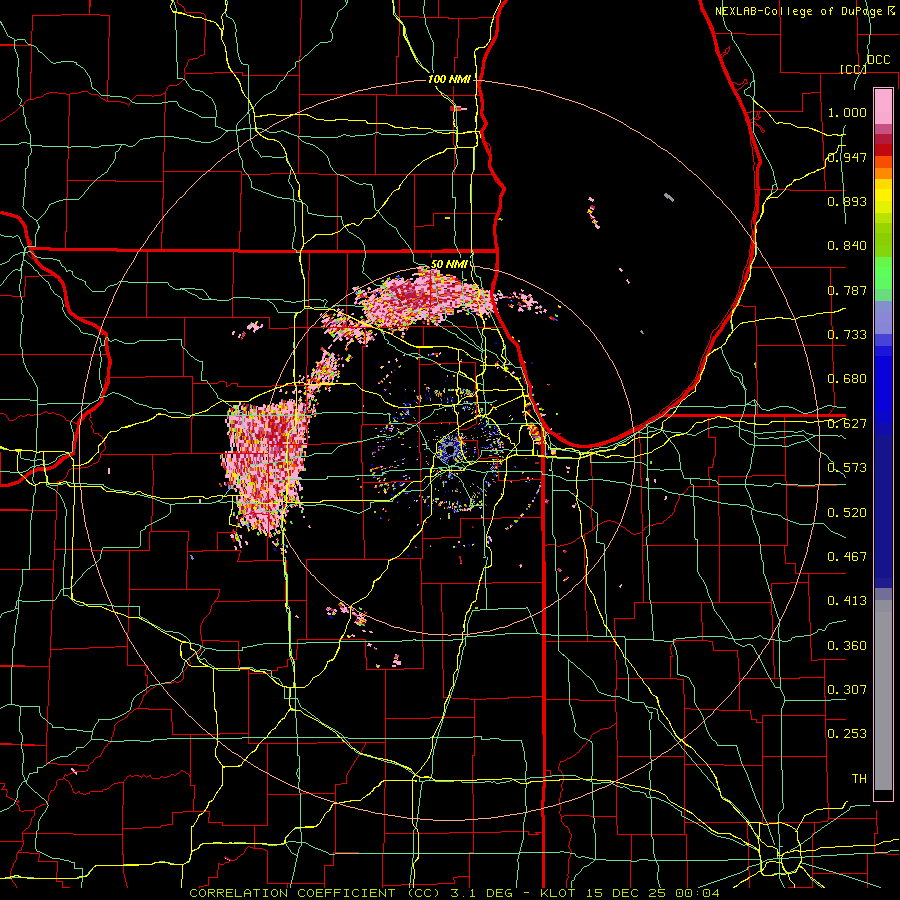Pick the gray color bar segment

[883, 695]
